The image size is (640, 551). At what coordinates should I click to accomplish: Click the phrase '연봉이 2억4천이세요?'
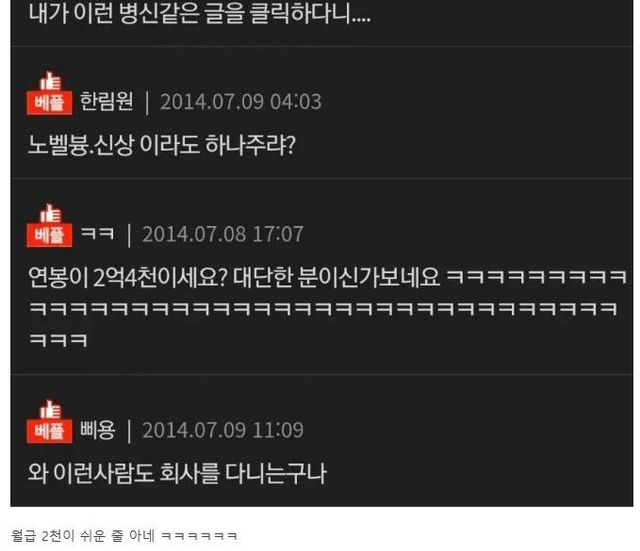[127, 277]
